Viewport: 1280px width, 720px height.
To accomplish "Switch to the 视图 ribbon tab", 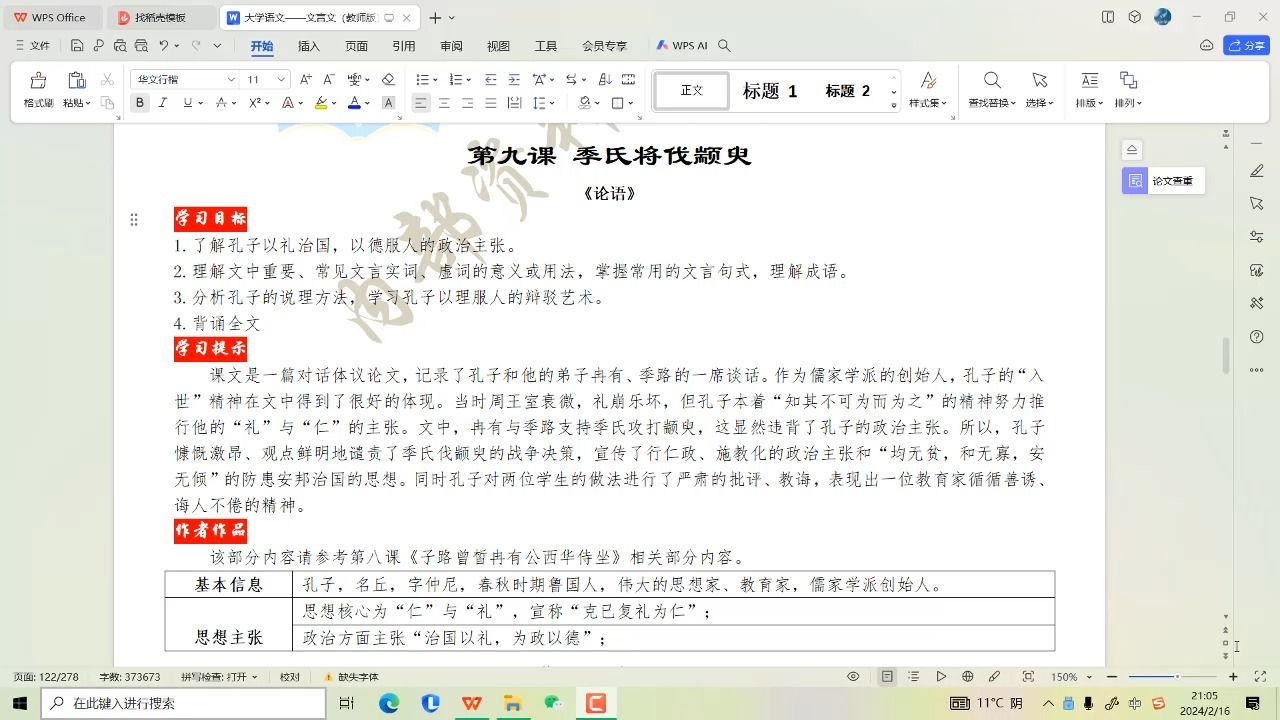I will coord(498,46).
